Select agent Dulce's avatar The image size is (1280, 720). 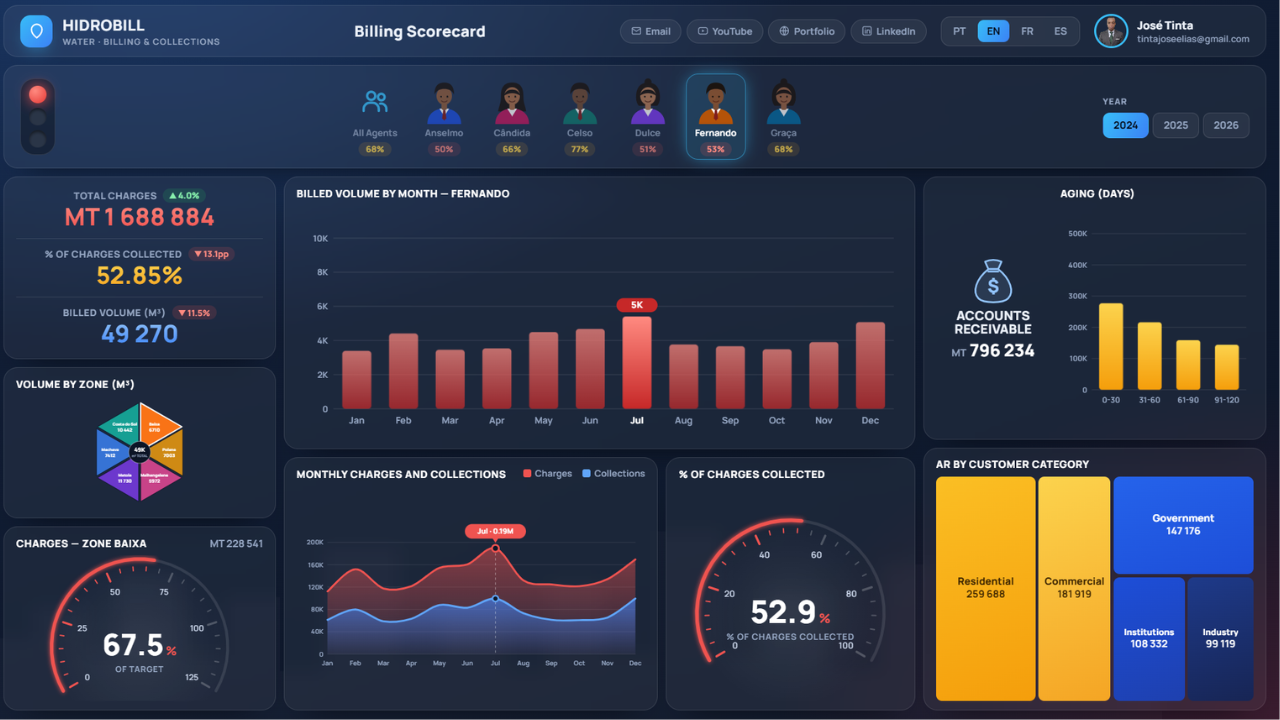point(648,103)
